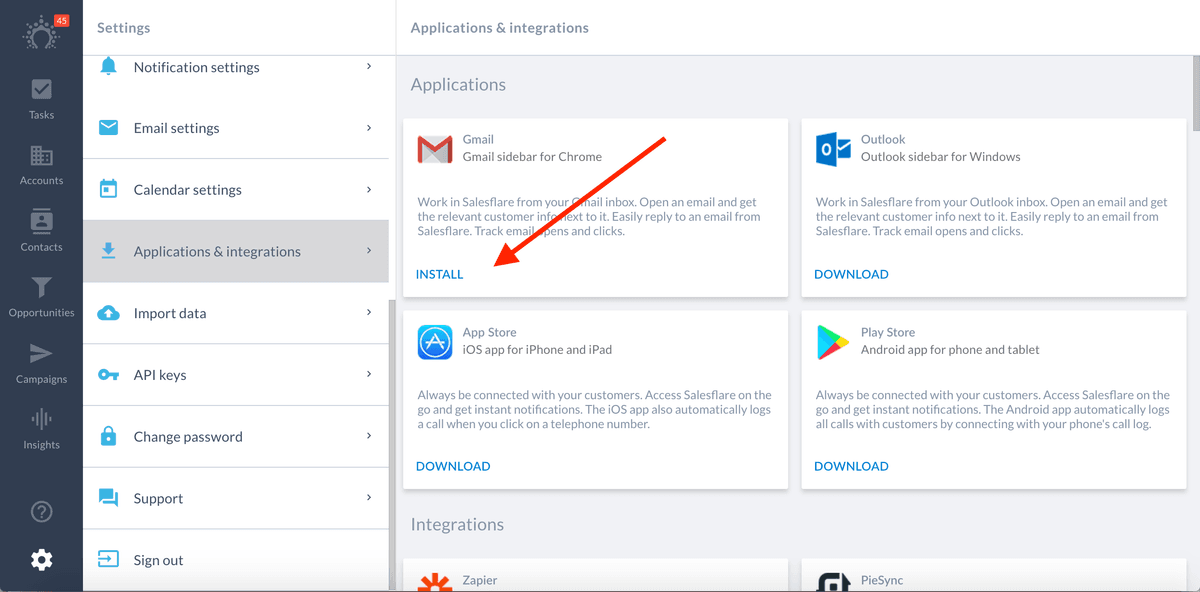This screenshot has height=592, width=1200.
Task: Open Import data settings item
Action: coord(235,313)
